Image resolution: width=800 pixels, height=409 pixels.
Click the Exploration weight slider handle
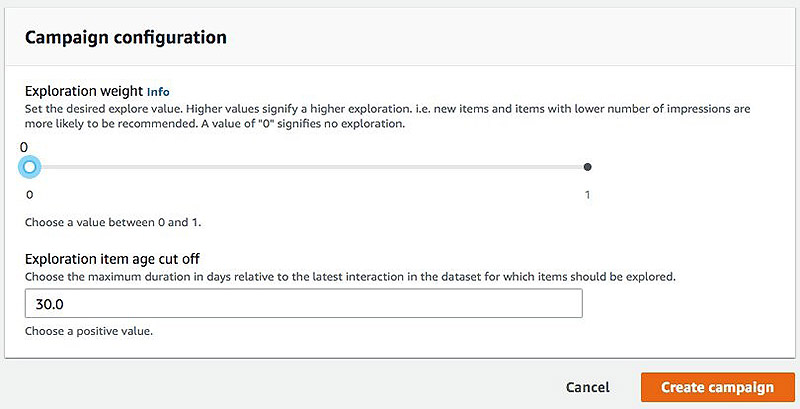[30, 167]
